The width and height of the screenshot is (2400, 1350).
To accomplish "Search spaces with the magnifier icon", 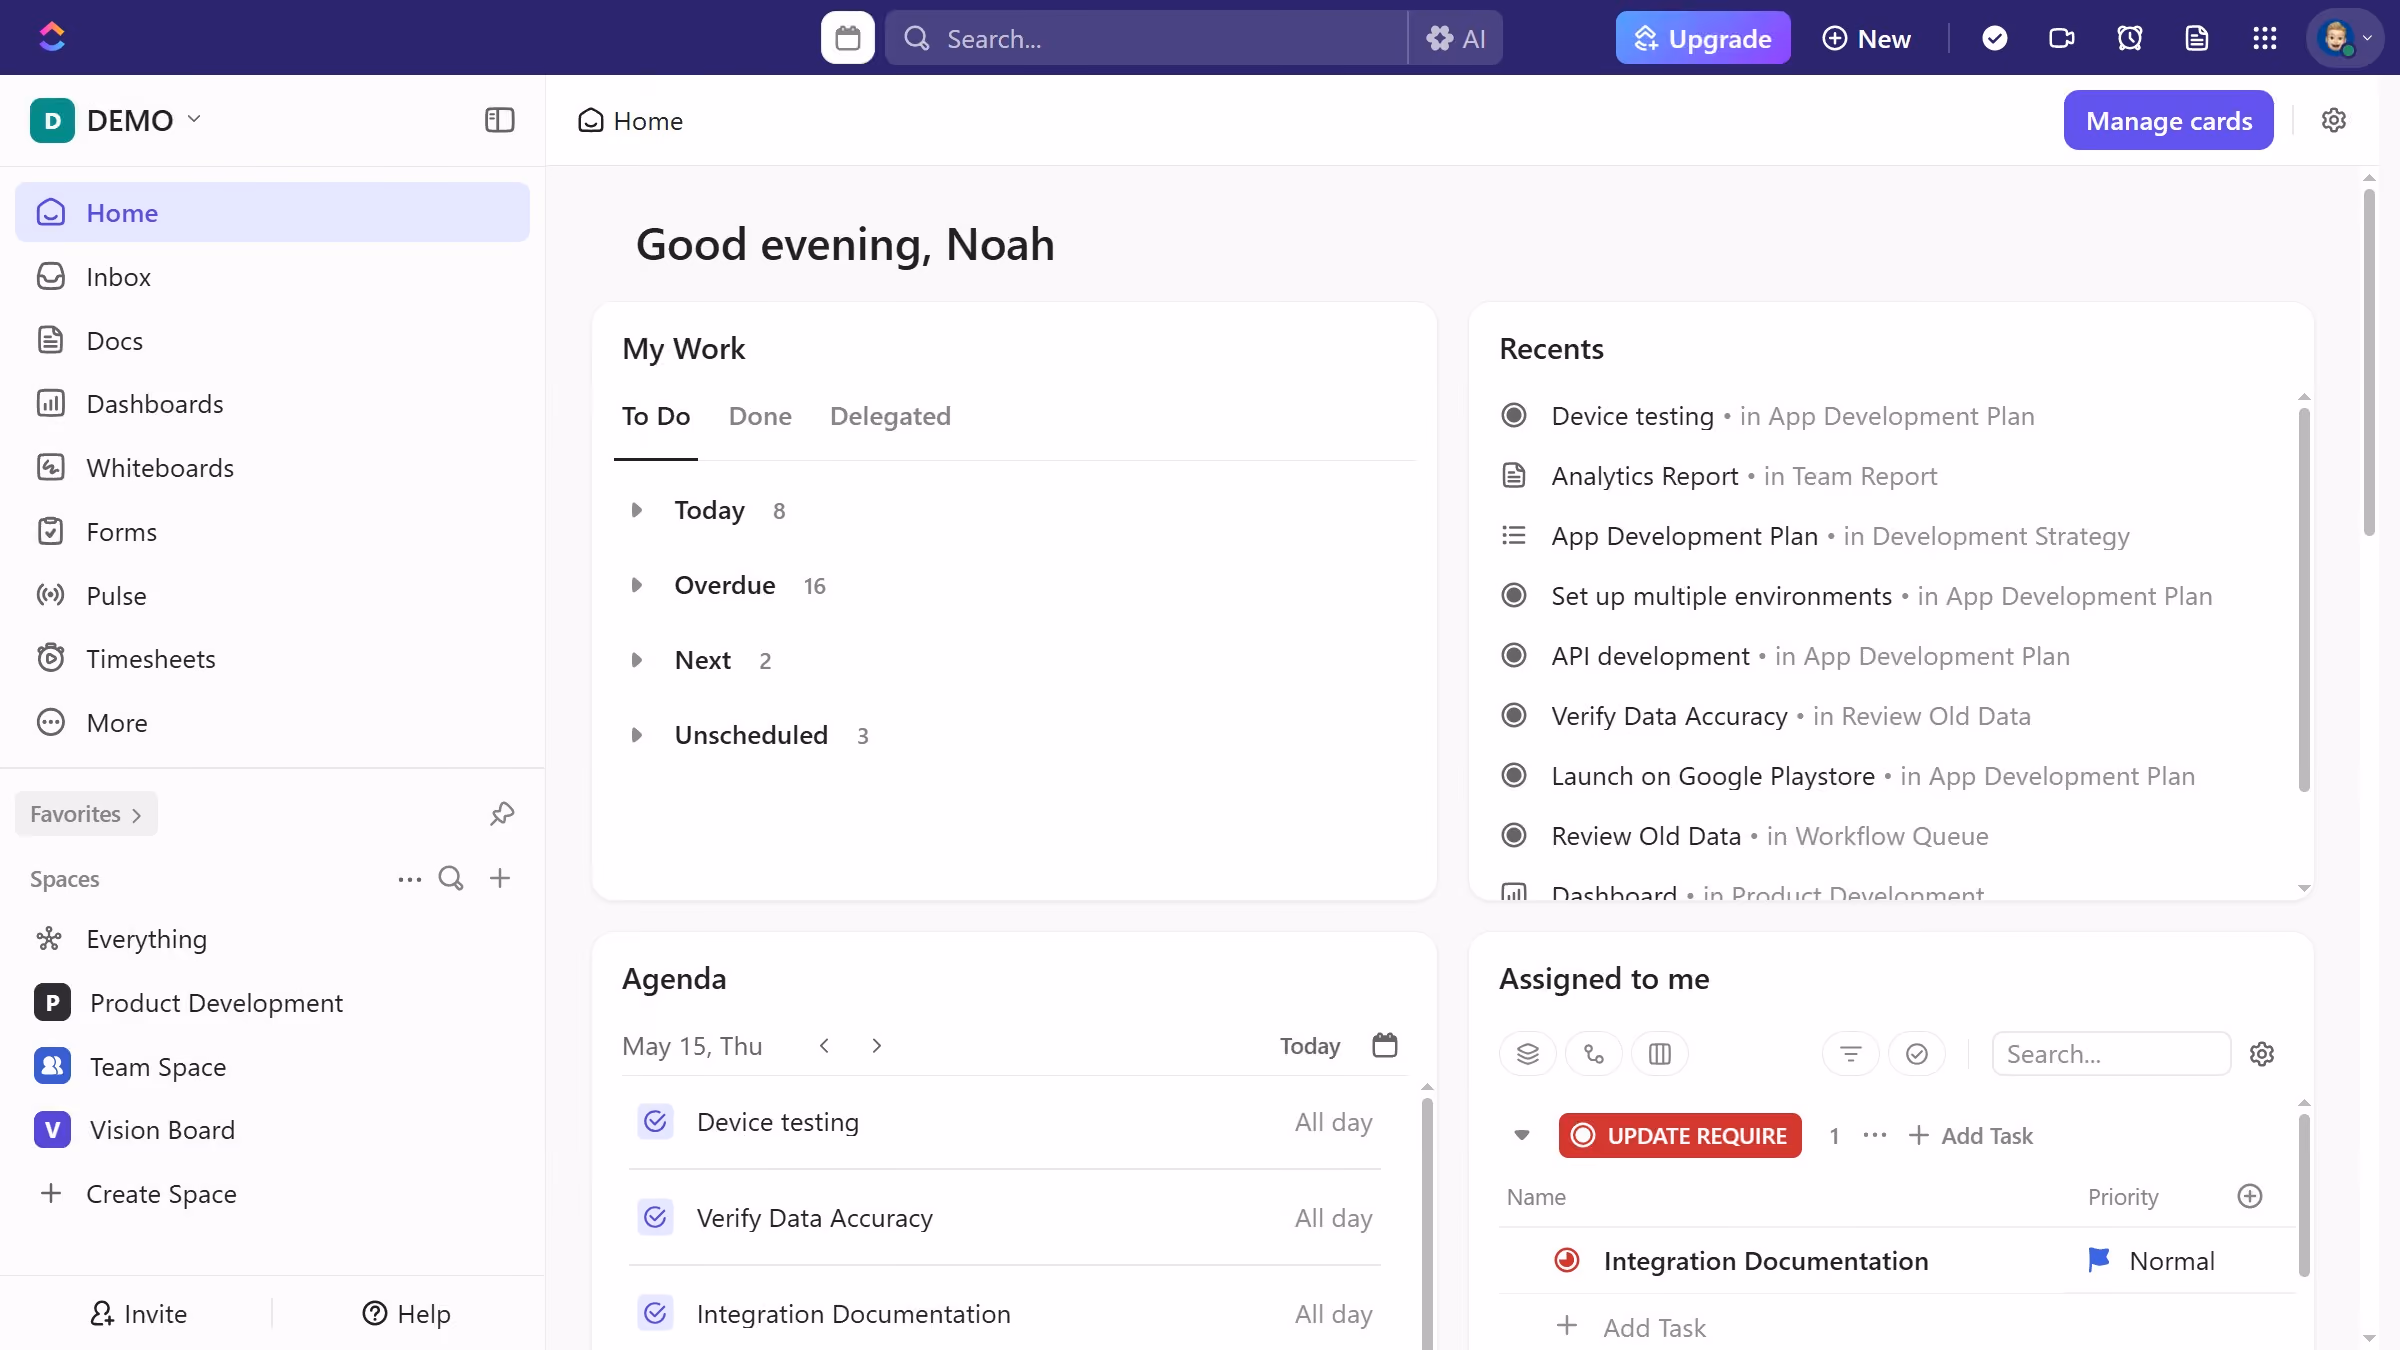I will click(x=451, y=878).
